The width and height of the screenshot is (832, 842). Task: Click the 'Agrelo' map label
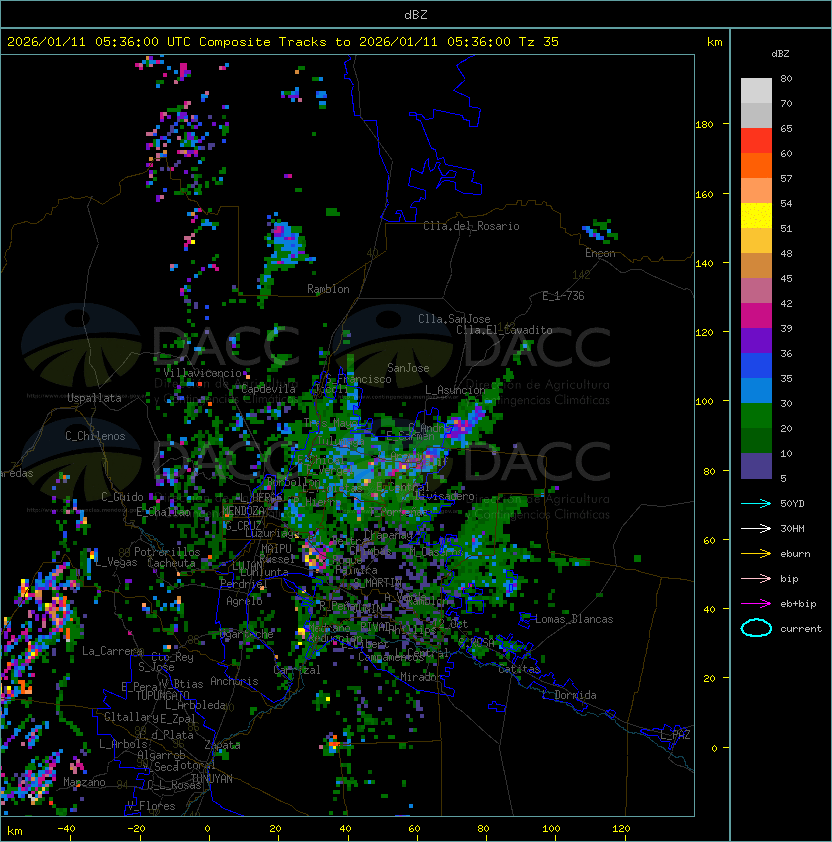244,601
